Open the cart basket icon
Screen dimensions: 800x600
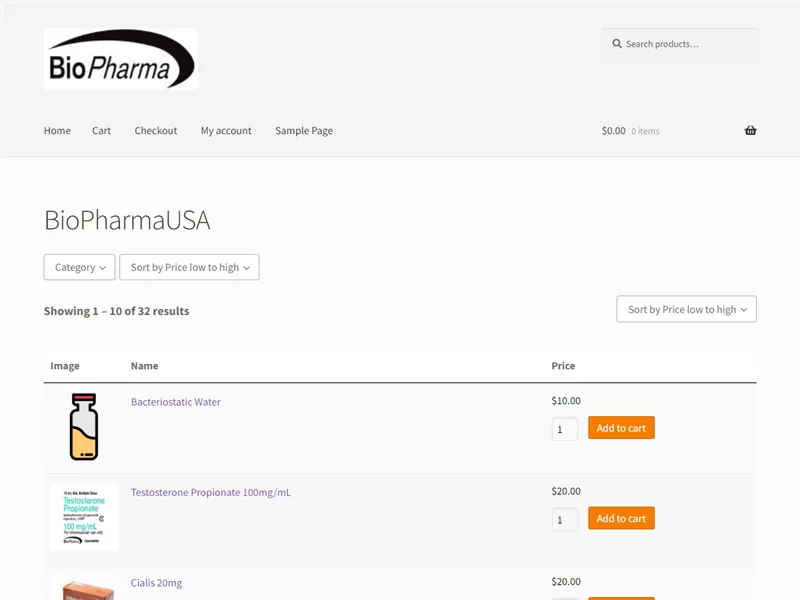coord(749,130)
